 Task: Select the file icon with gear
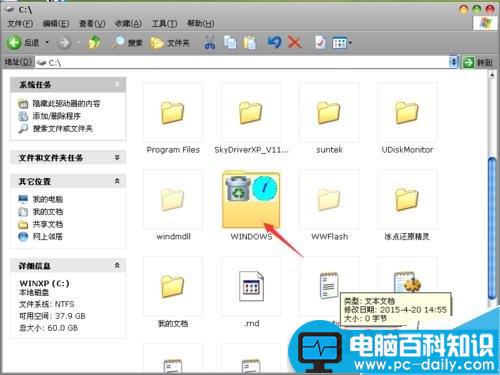click(407, 283)
